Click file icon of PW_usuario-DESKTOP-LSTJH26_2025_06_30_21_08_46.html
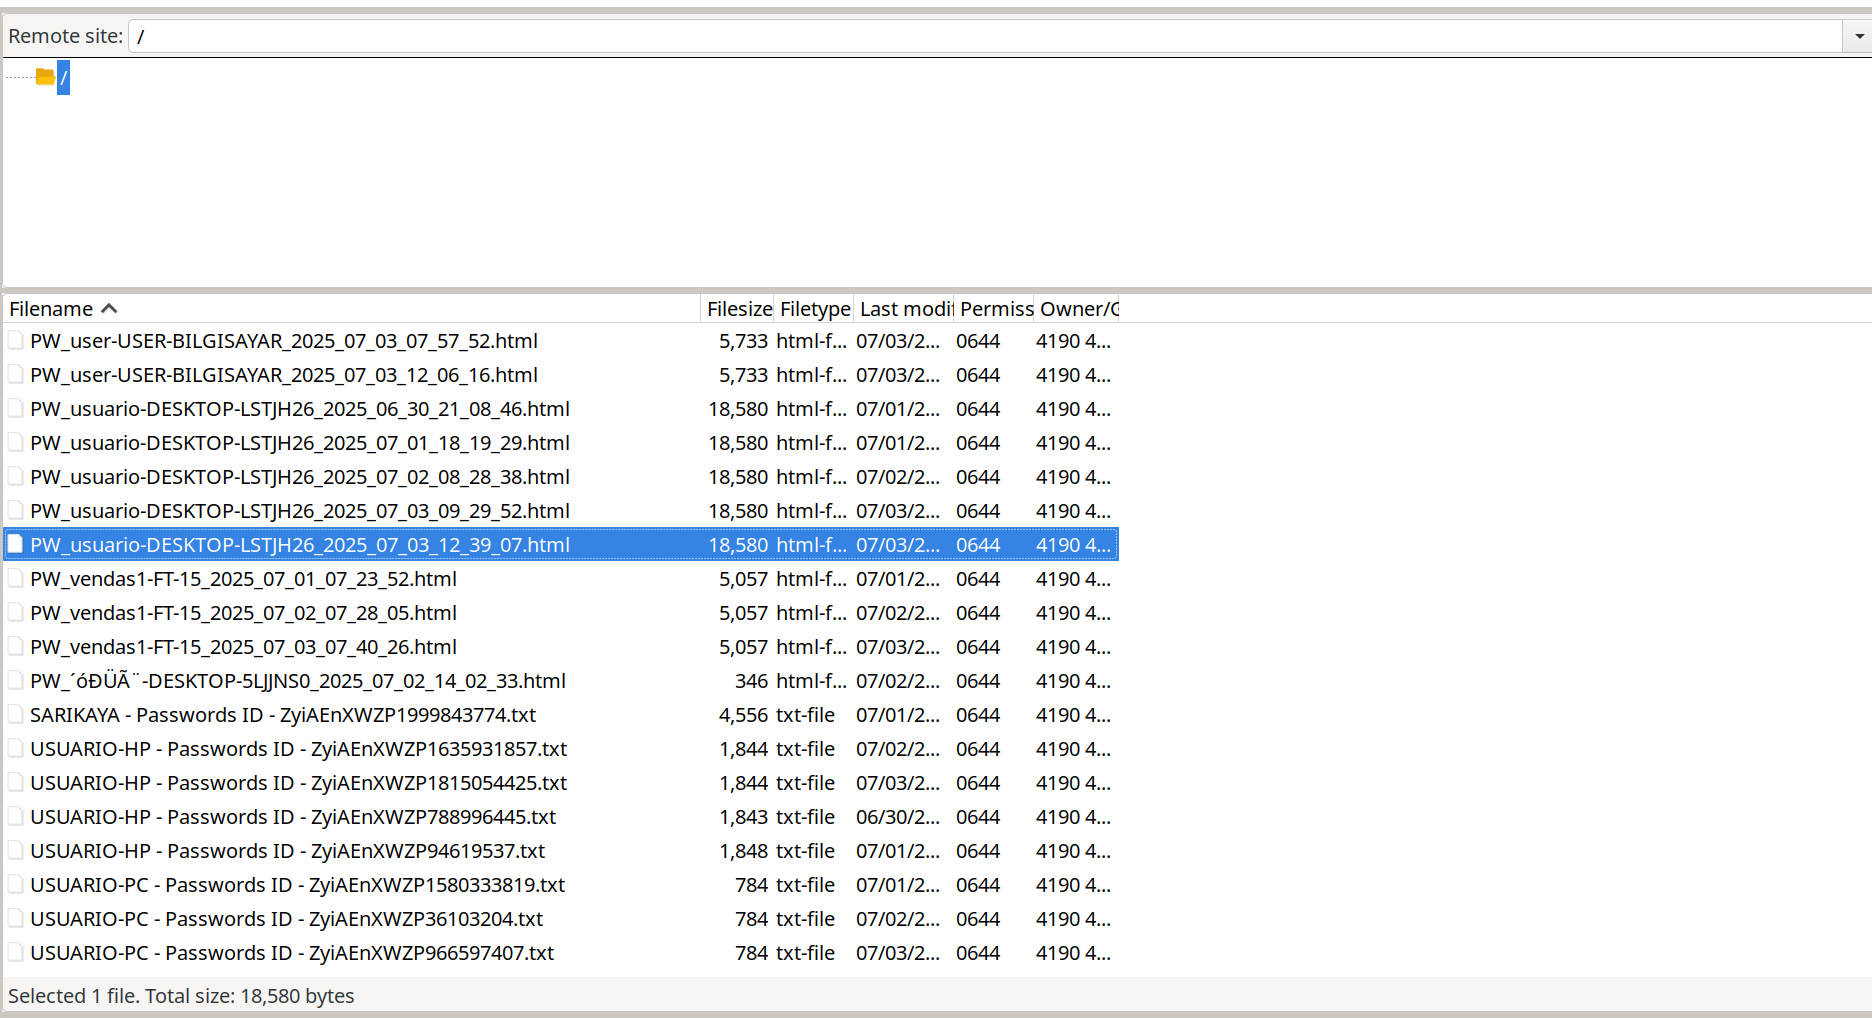 tap(16, 409)
